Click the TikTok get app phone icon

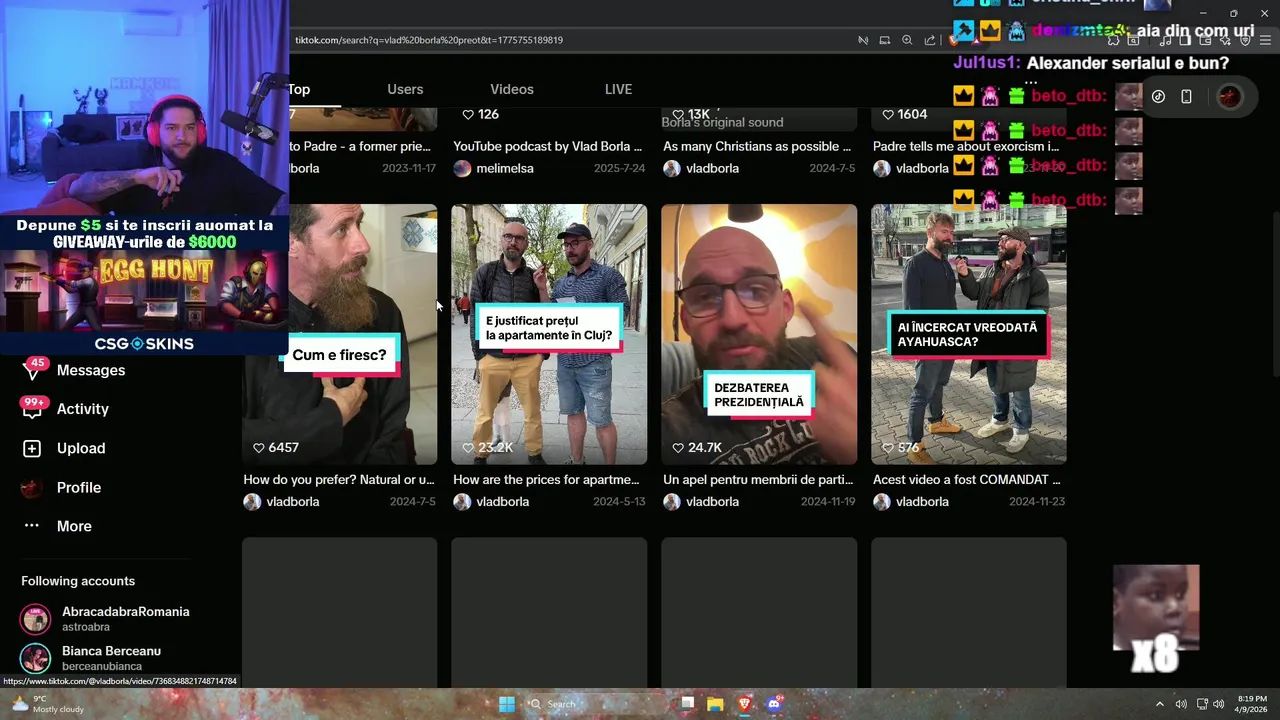click(1186, 97)
